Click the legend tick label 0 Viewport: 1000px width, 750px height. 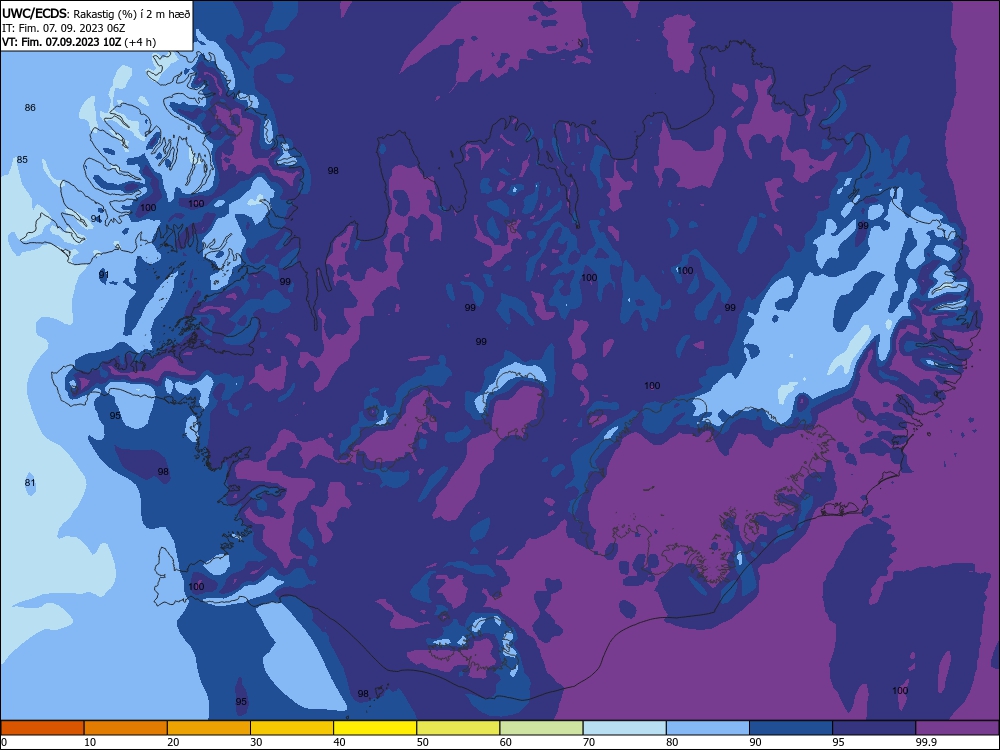pyautogui.click(x=4, y=742)
